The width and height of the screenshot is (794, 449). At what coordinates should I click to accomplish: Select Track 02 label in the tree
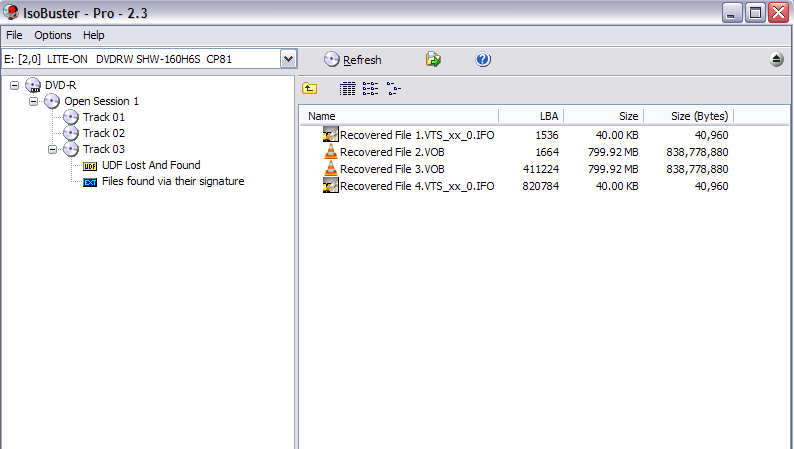click(104, 133)
